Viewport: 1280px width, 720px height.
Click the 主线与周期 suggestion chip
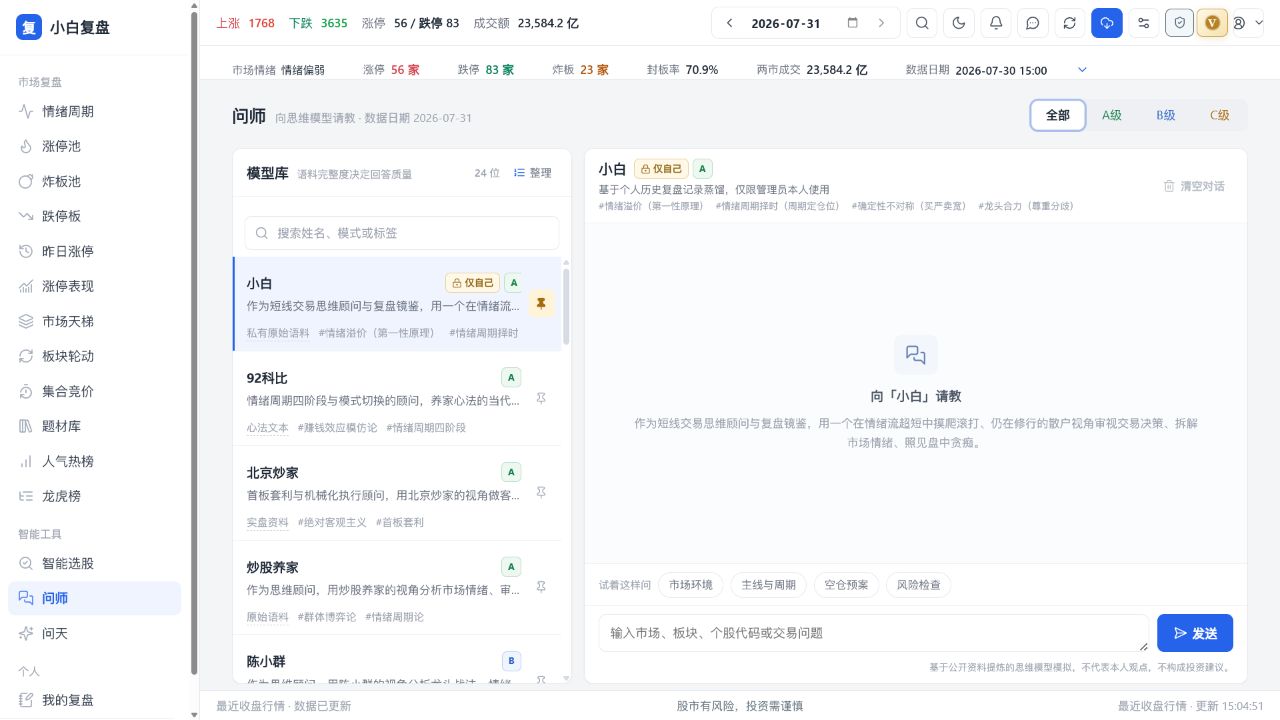pyautogui.click(x=768, y=585)
